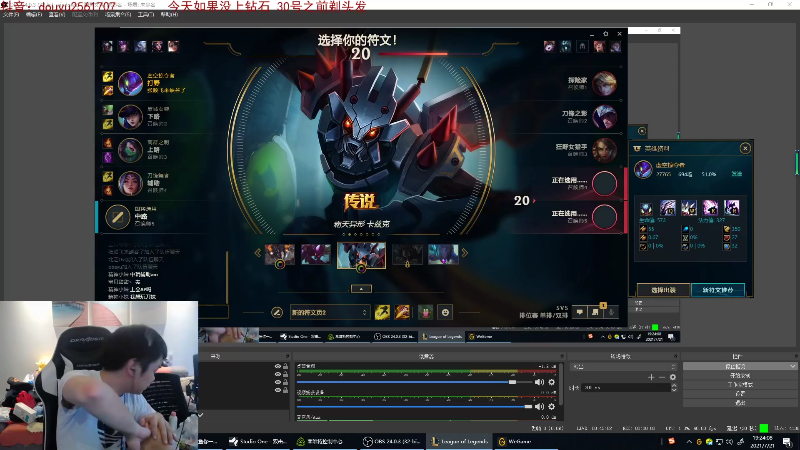
Task: Open the 帮助(H) menu in OBS
Action: pos(169,15)
